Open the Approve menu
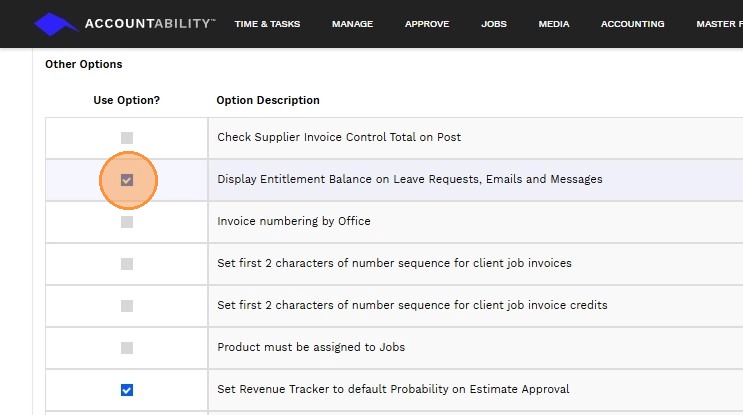This screenshot has width=743, height=415. (427, 24)
